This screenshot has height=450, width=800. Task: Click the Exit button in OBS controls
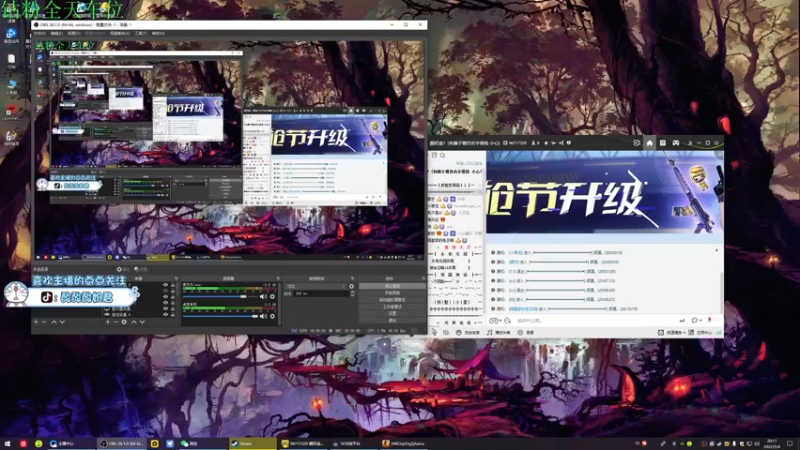(x=392, y=320)
